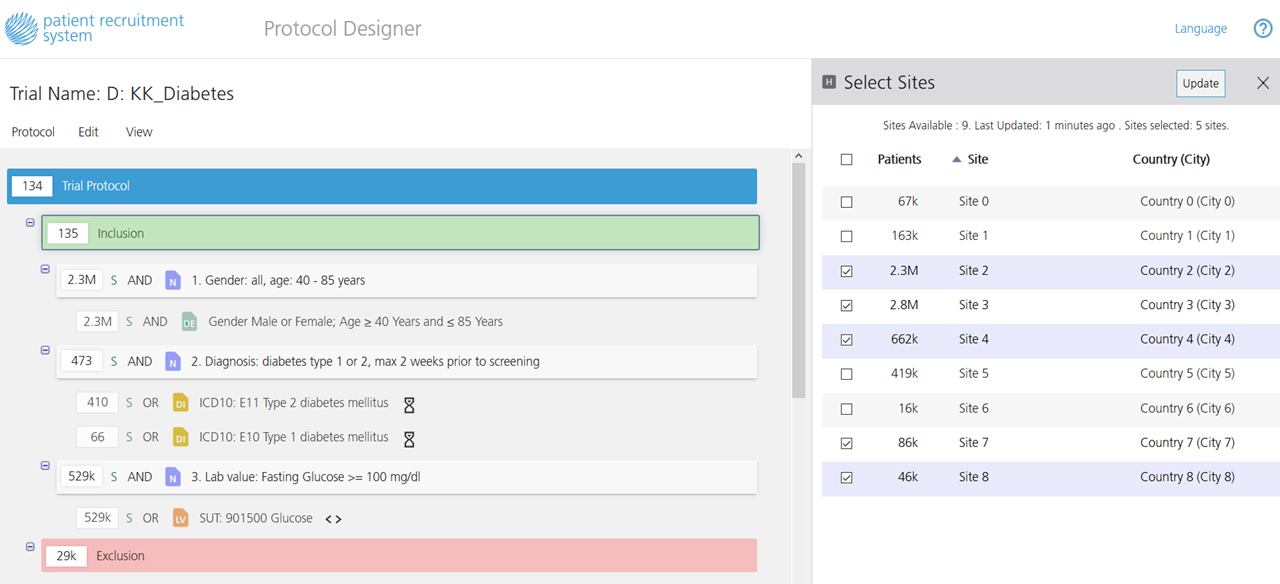
Task: Click the angle brackets icon next to Glucose
Action: pos(333,519)
